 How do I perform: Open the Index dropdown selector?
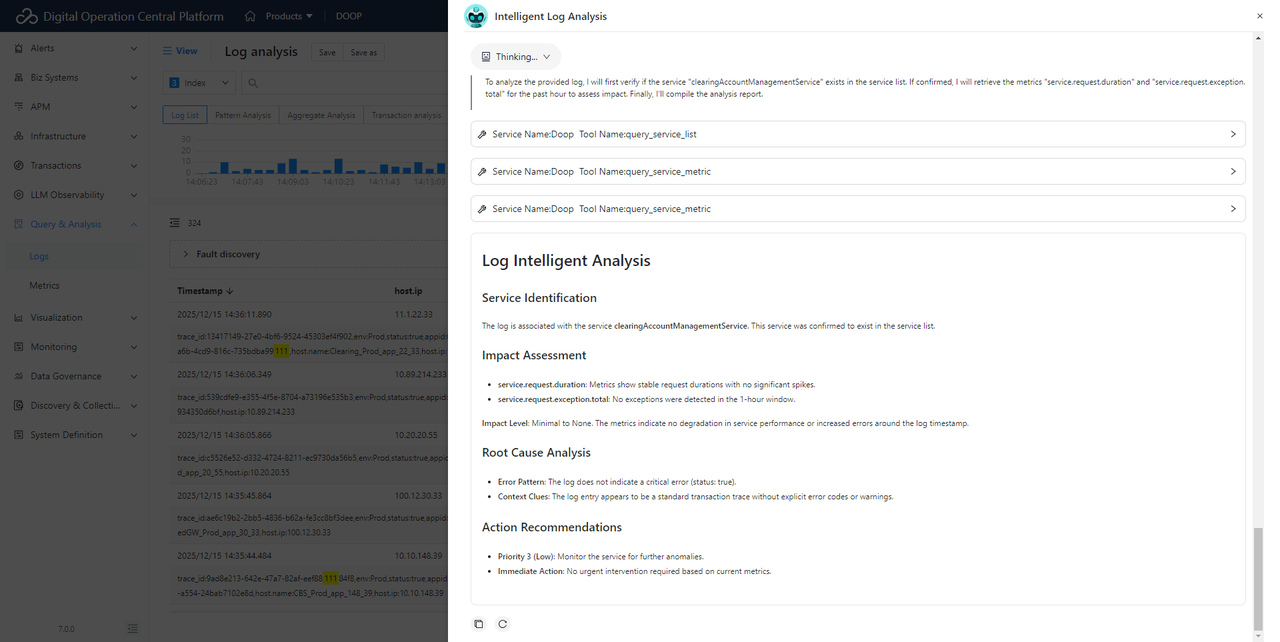[200, 83]
